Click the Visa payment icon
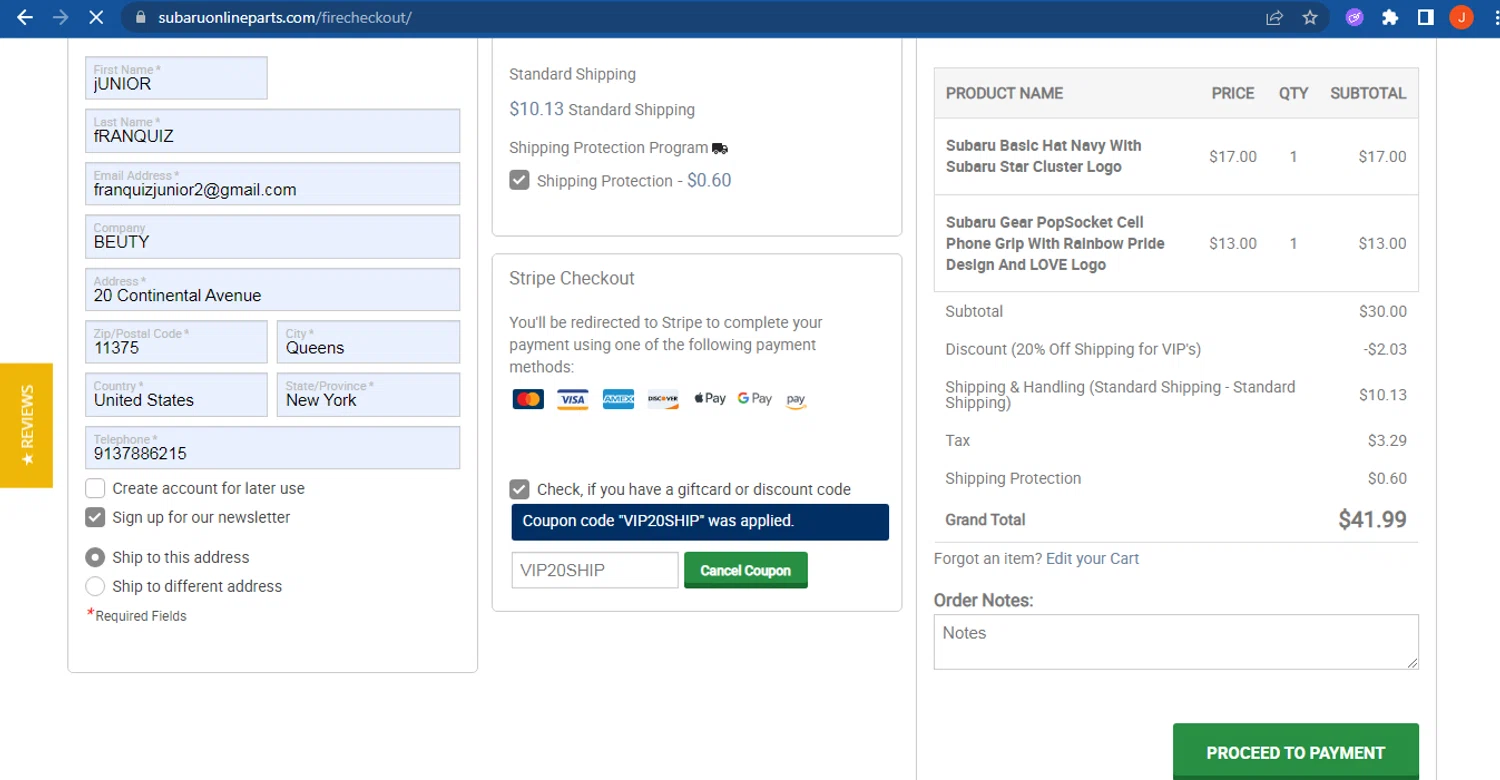 tap(572, 399)
